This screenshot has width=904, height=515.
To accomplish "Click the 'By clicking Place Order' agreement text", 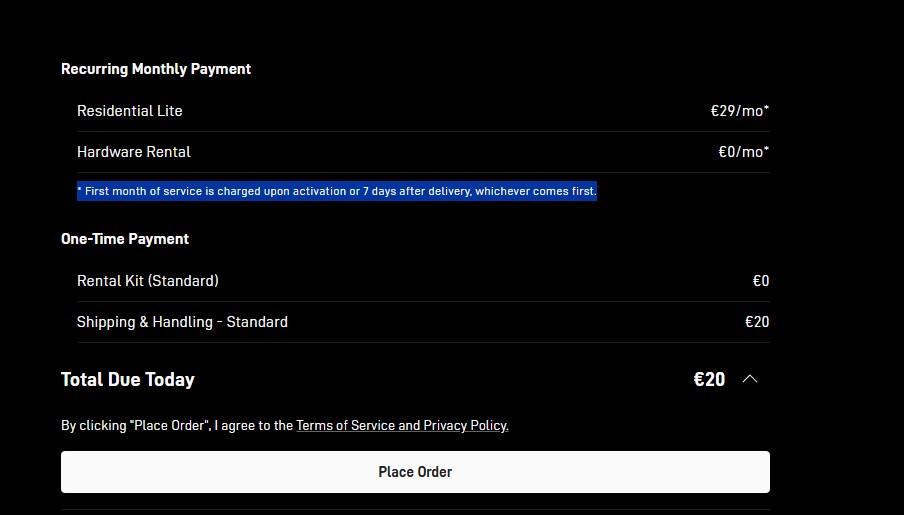I will pyautogui.click(x=176, y=426).
